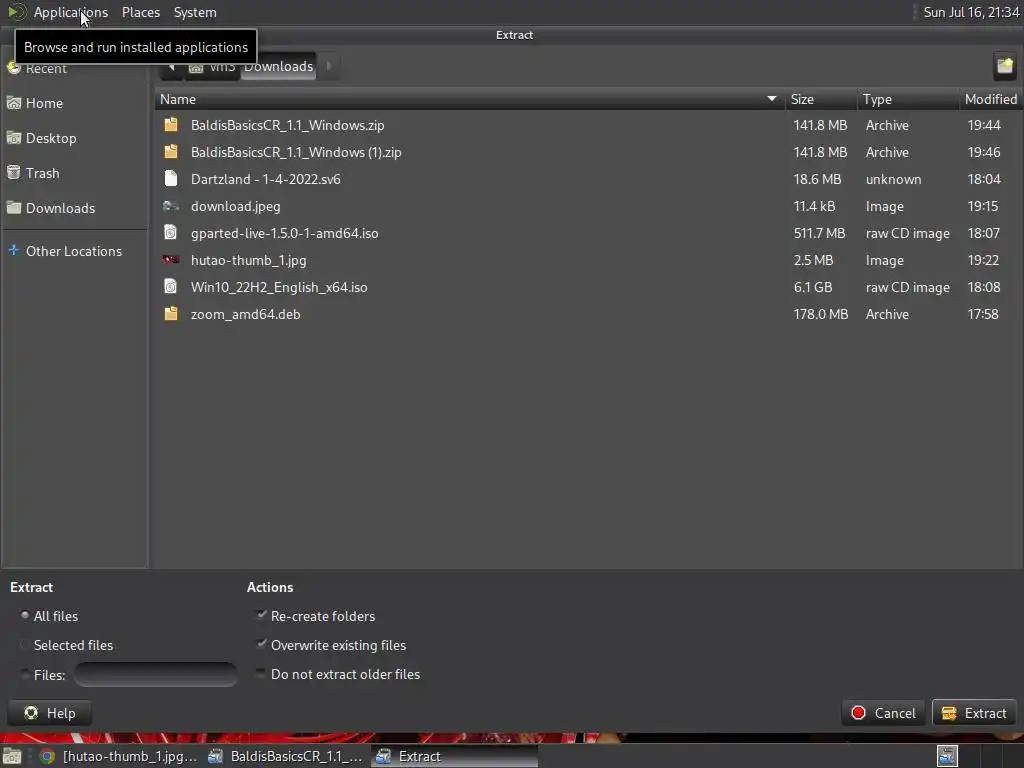
Task: Select BaldisBasicsCR_1.1_Windows.zip
Action: click(287, 125)
